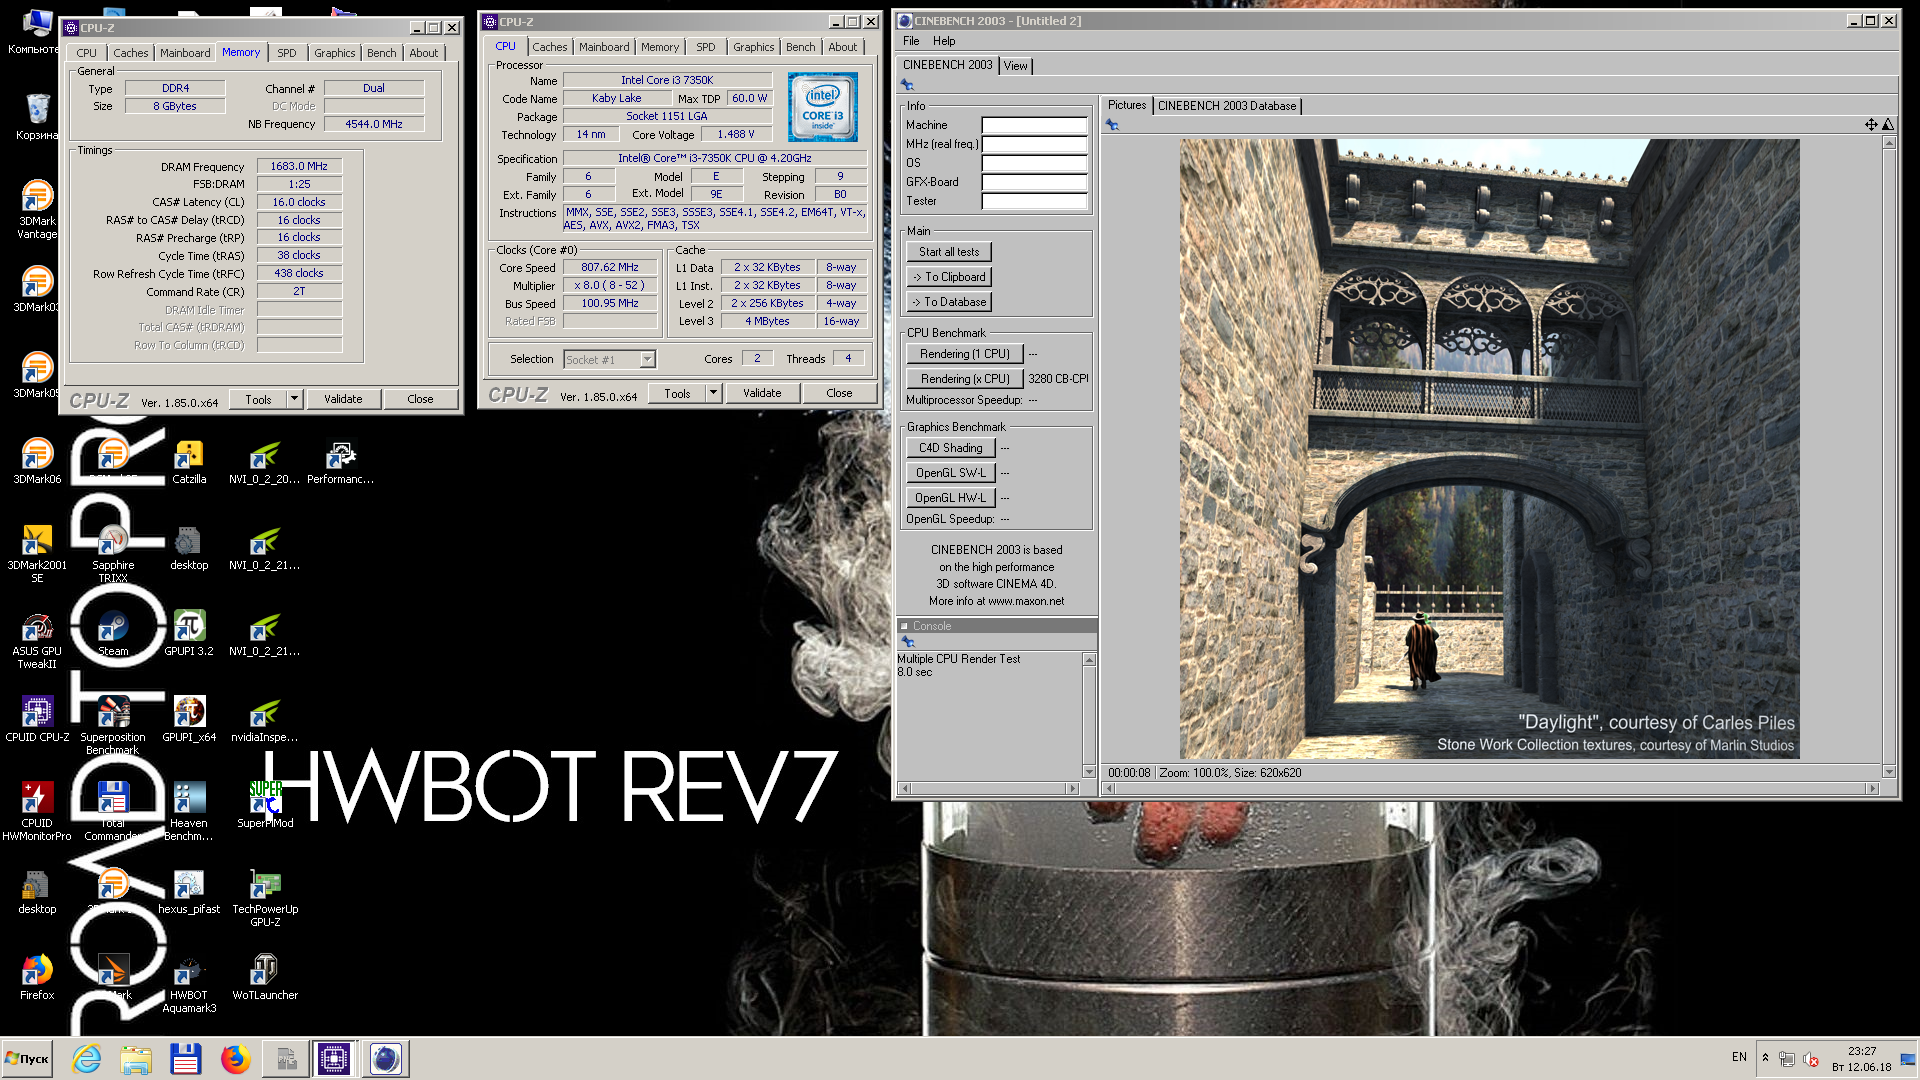Click move-arrows icon in Pictures panel
The image size is (1920, 1080).
pos(1870,124)
